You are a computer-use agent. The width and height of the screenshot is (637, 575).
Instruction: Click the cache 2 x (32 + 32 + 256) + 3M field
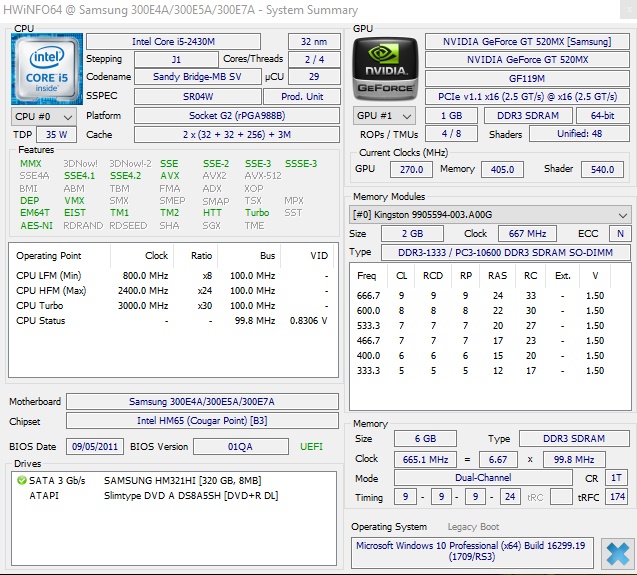coord(237,135)
